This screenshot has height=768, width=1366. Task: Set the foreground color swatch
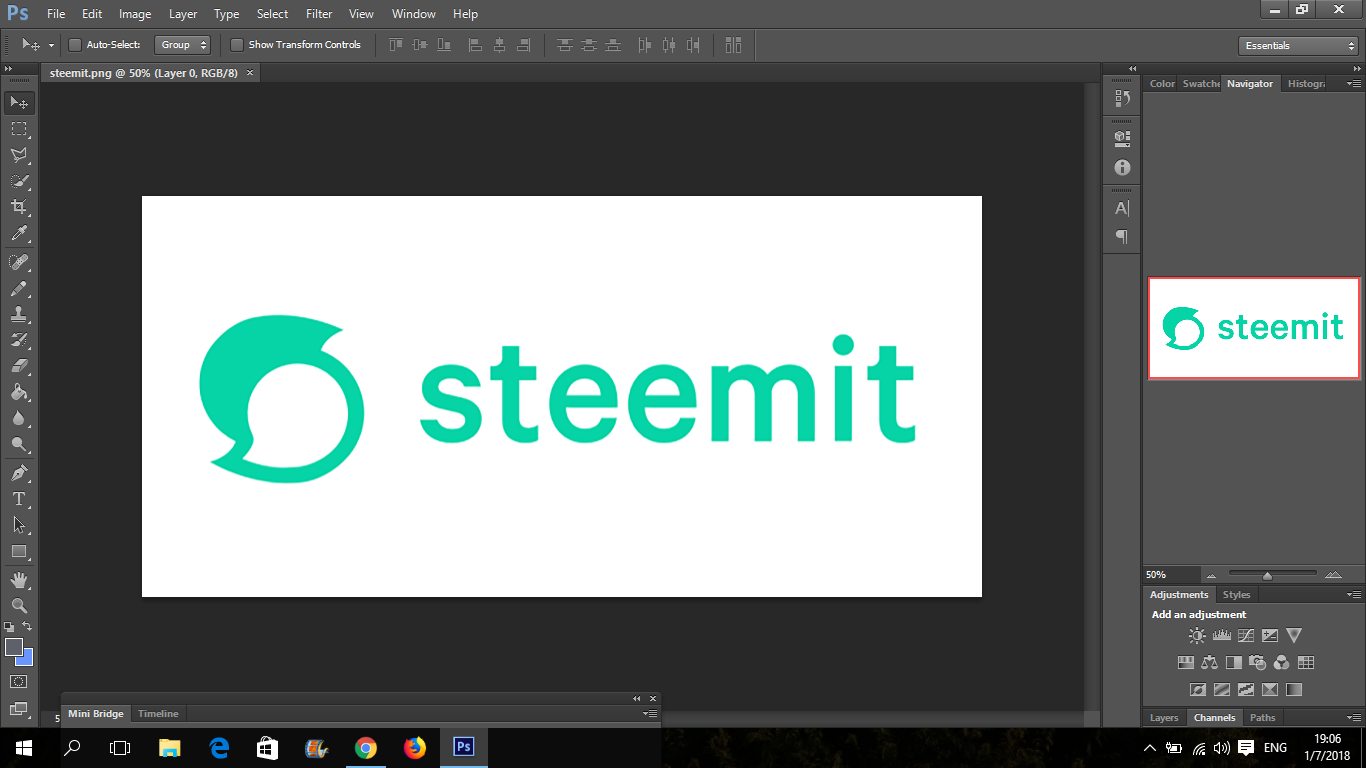pos(14,647)
